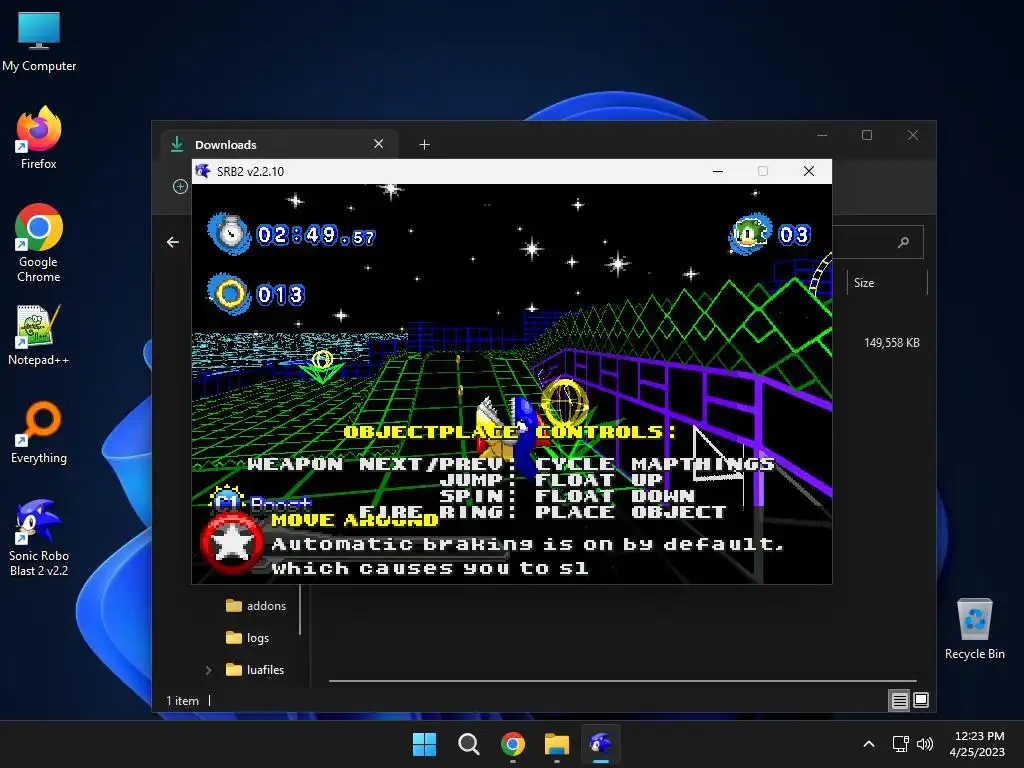Click the lives count 03
1024x768 pixels.
pyautogui.click(x=794, y=234)
